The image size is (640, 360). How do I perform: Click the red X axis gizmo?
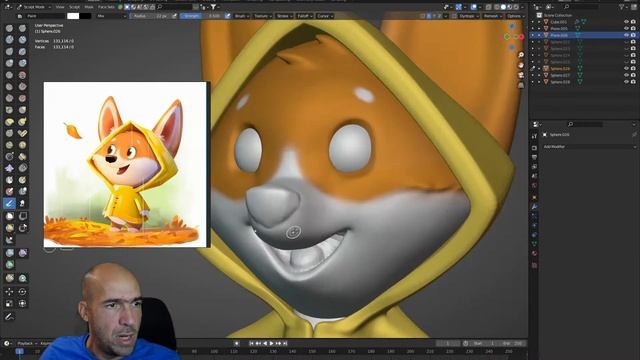pos(521,37)
